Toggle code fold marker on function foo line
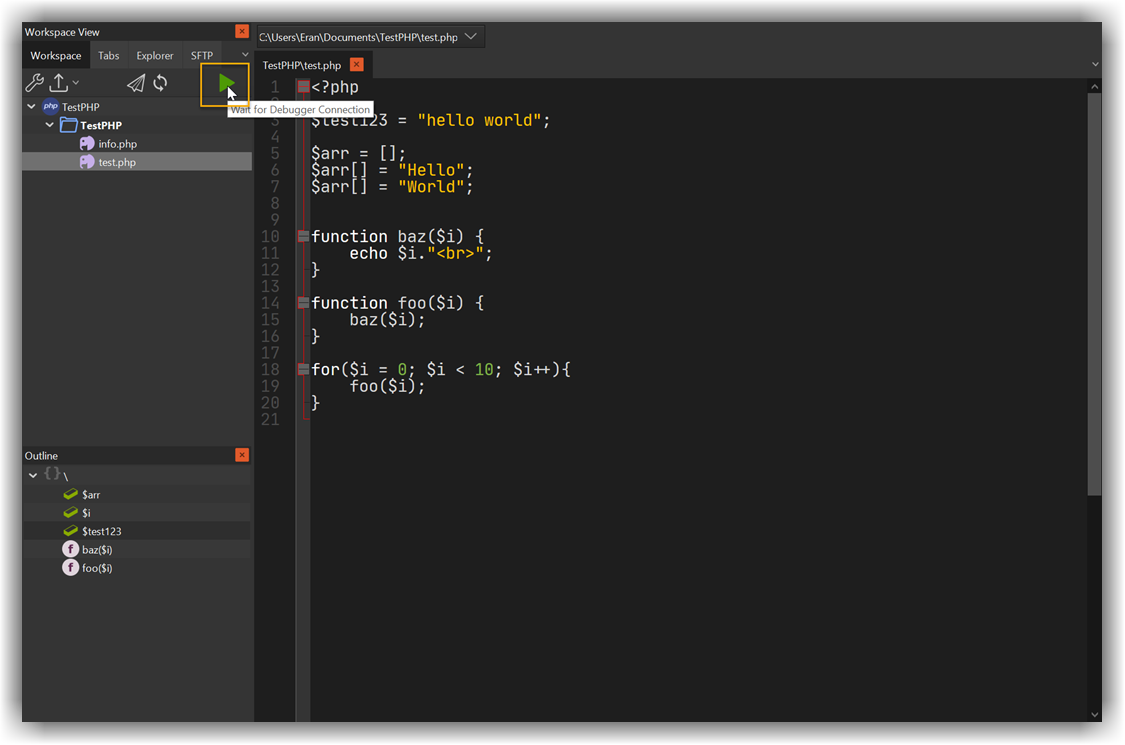The image size is (1125, 745). (x=303, y=302)
